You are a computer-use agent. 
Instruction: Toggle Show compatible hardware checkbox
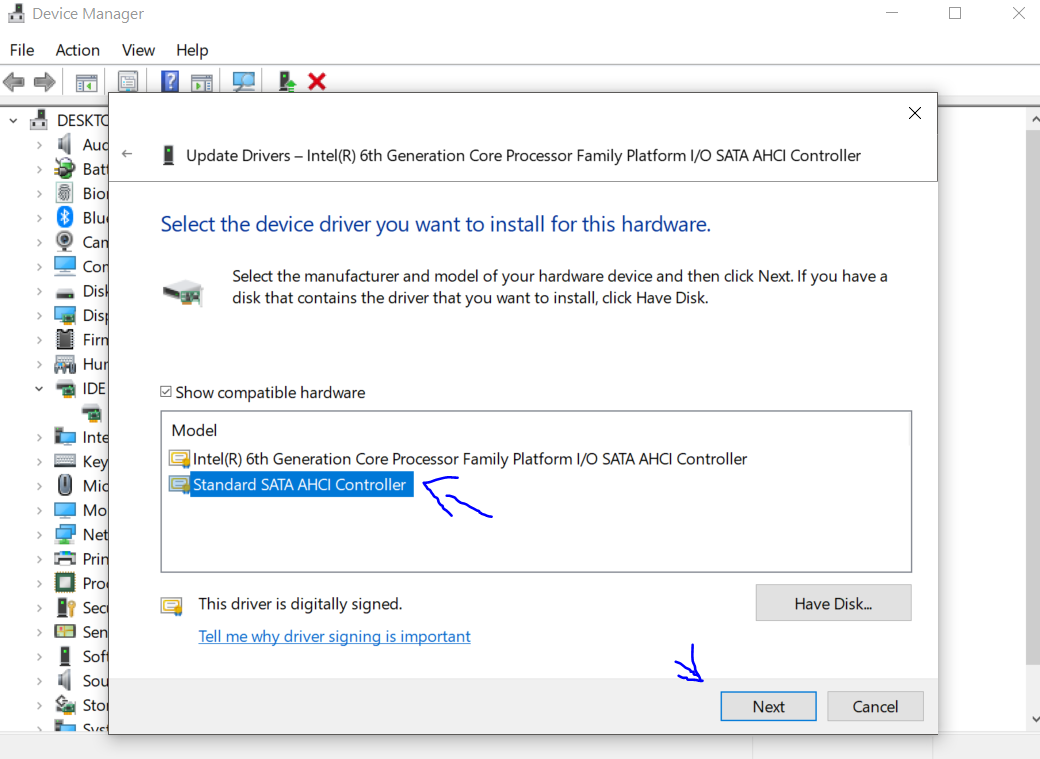(166, 391)
